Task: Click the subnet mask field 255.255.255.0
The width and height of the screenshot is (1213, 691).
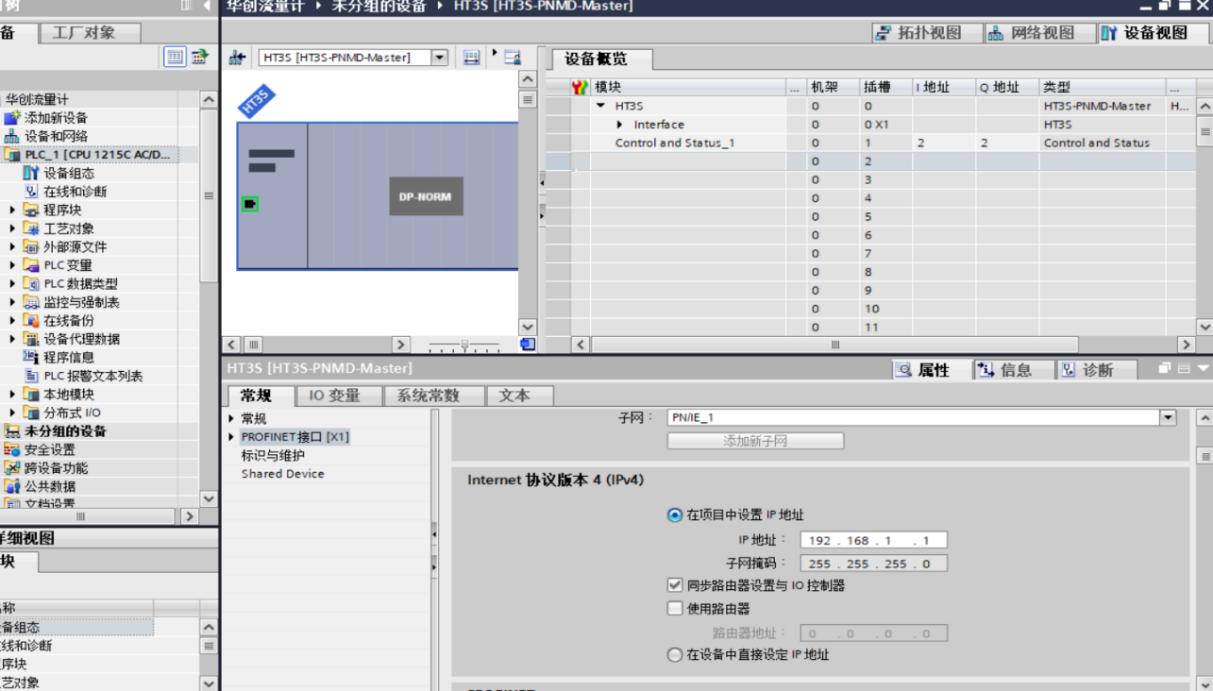Action: pyautogui.click(x=875, y=563)
